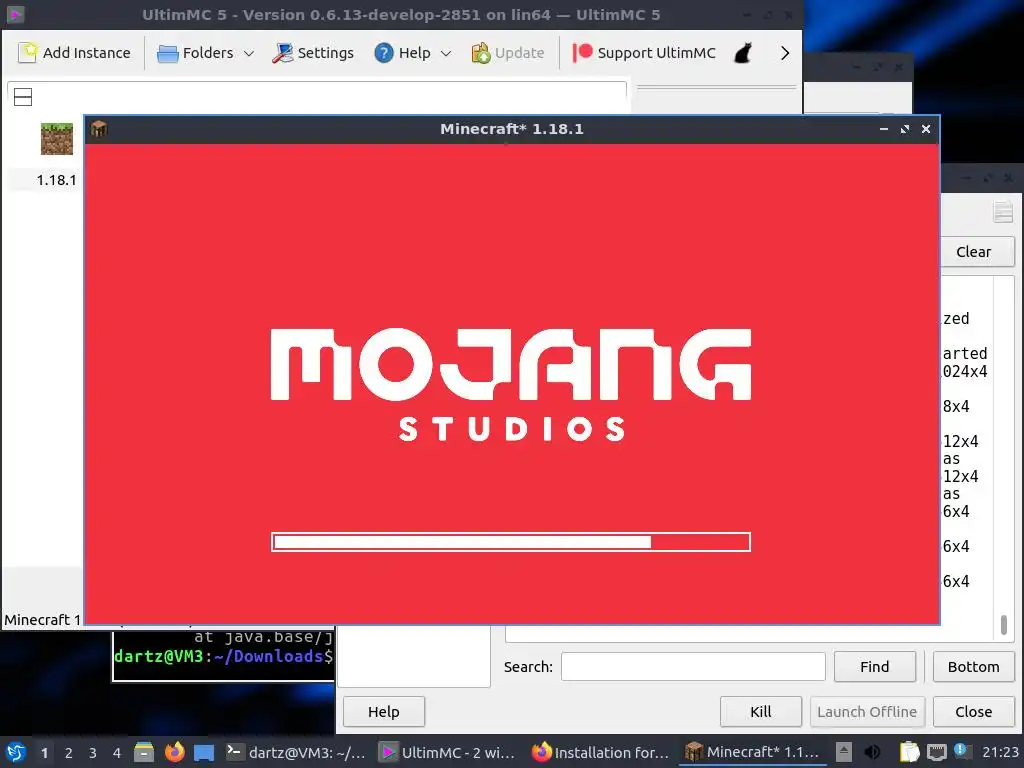Open the clipboard manager tray icon
1024x768 pixels.
click(x=909, y=752)
